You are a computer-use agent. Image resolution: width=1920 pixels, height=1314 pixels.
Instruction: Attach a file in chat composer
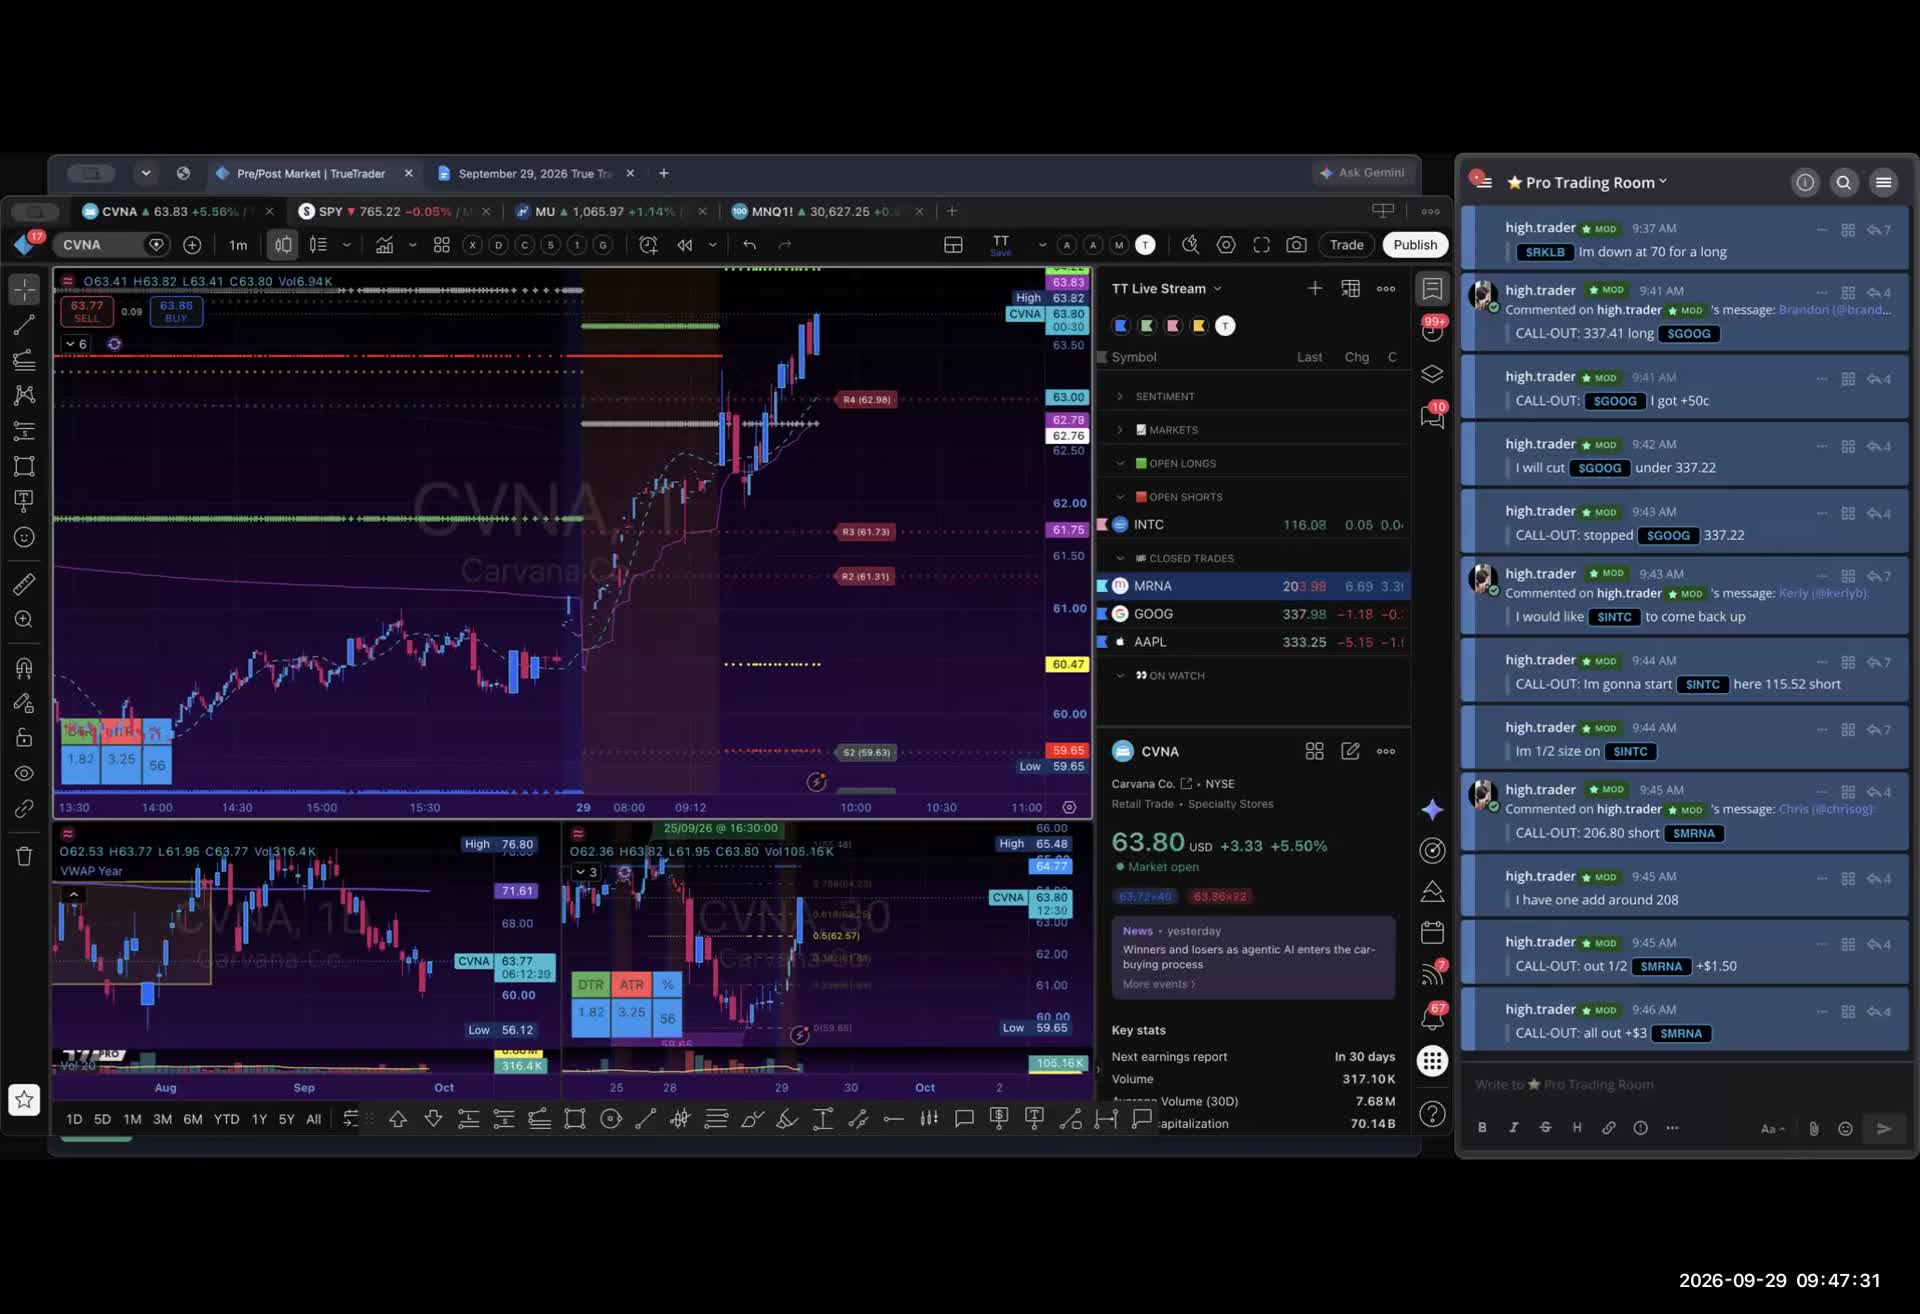1814,1128
